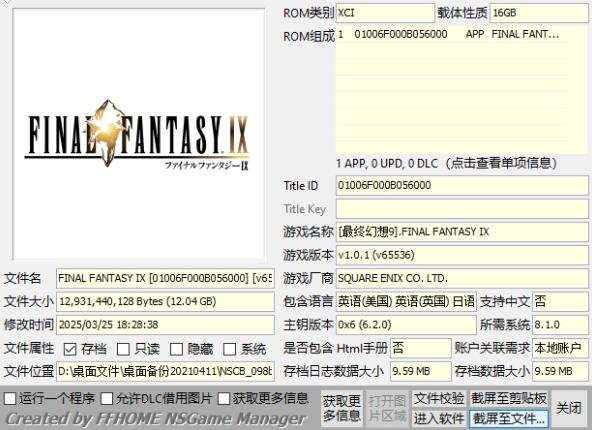Enable the 只读 read-only checkbox
Viewport: 592px width, 430px height.
pyautogui.click(x=123, y=349)
